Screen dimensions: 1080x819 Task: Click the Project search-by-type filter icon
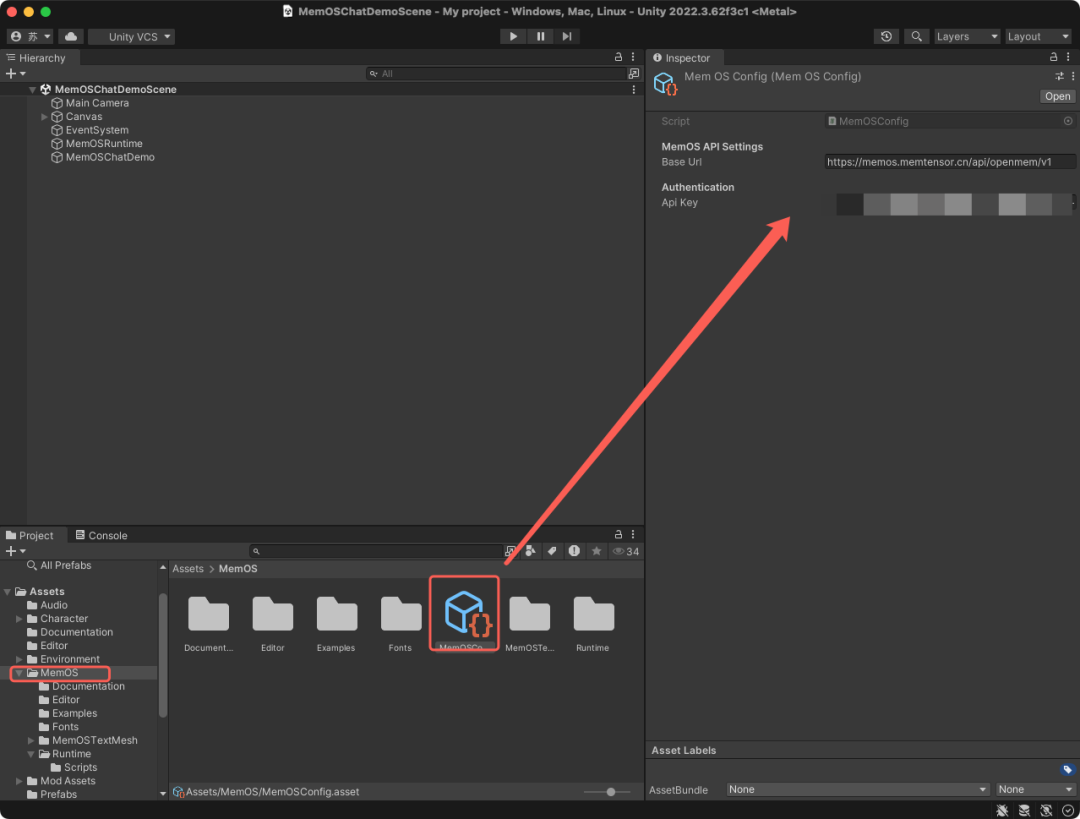tap(530, 551)
